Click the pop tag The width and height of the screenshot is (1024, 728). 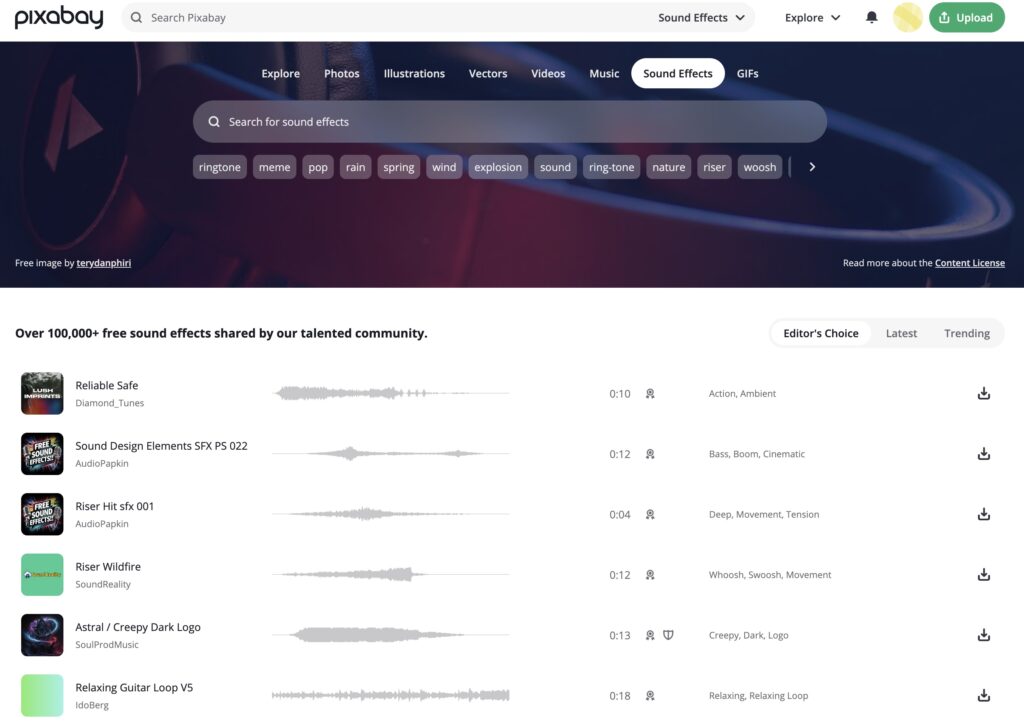pos(318,167)
